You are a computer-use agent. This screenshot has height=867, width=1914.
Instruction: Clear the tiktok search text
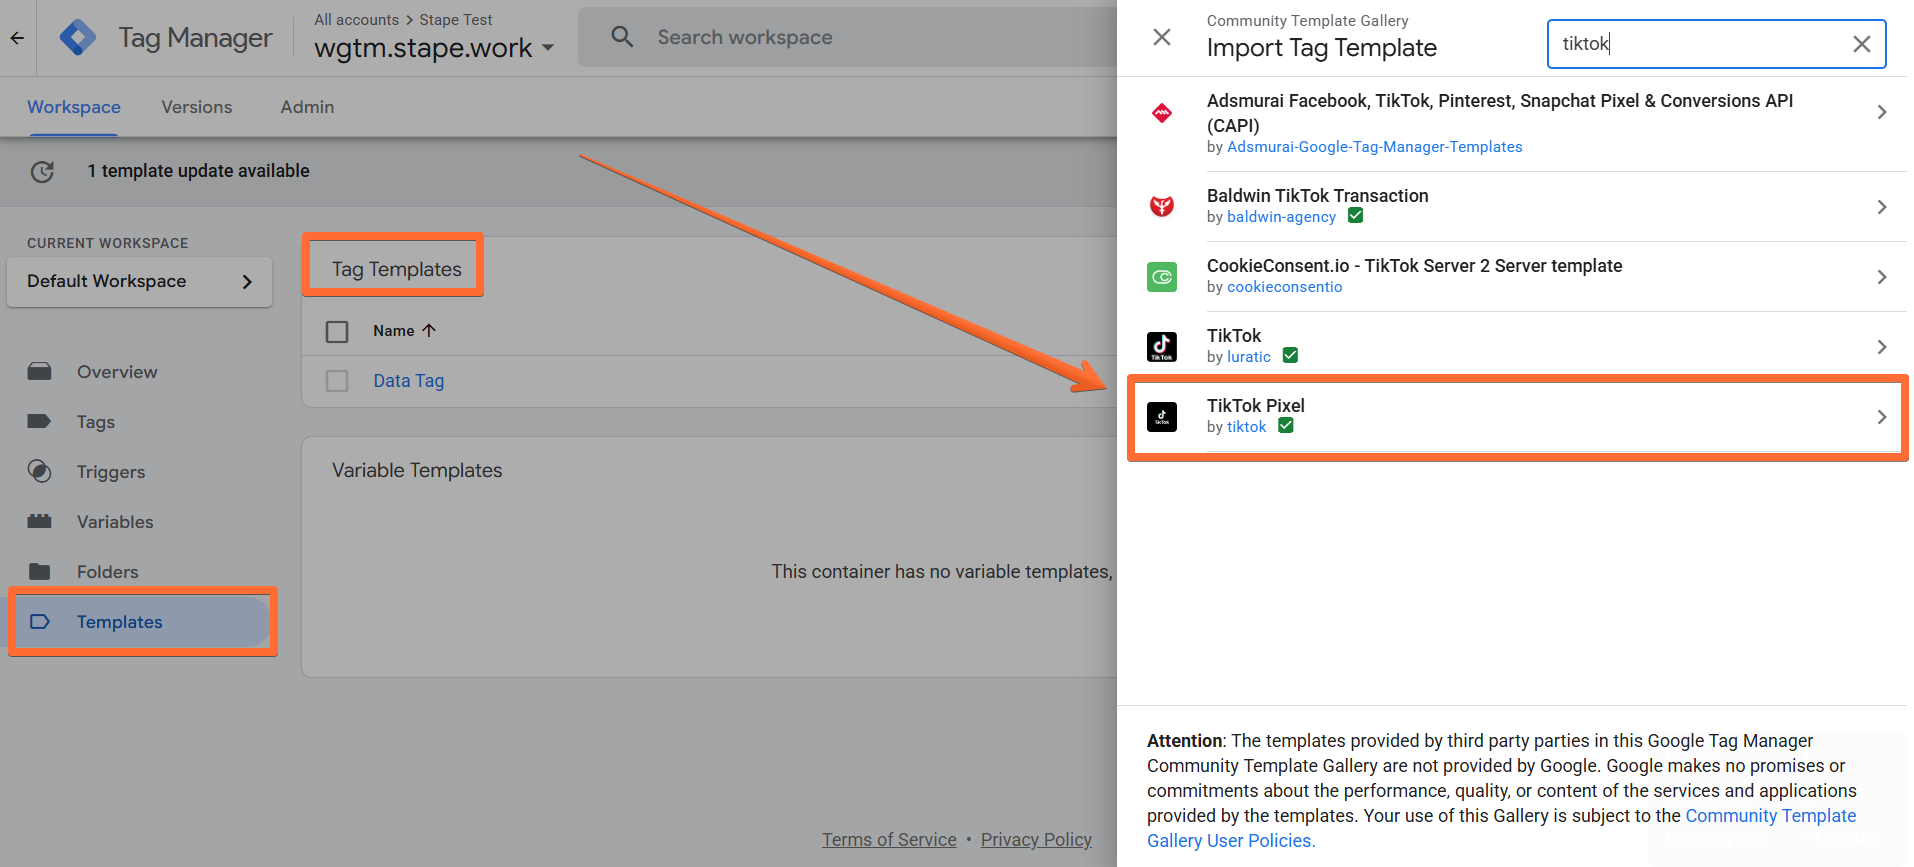(x=1861, y=44)
